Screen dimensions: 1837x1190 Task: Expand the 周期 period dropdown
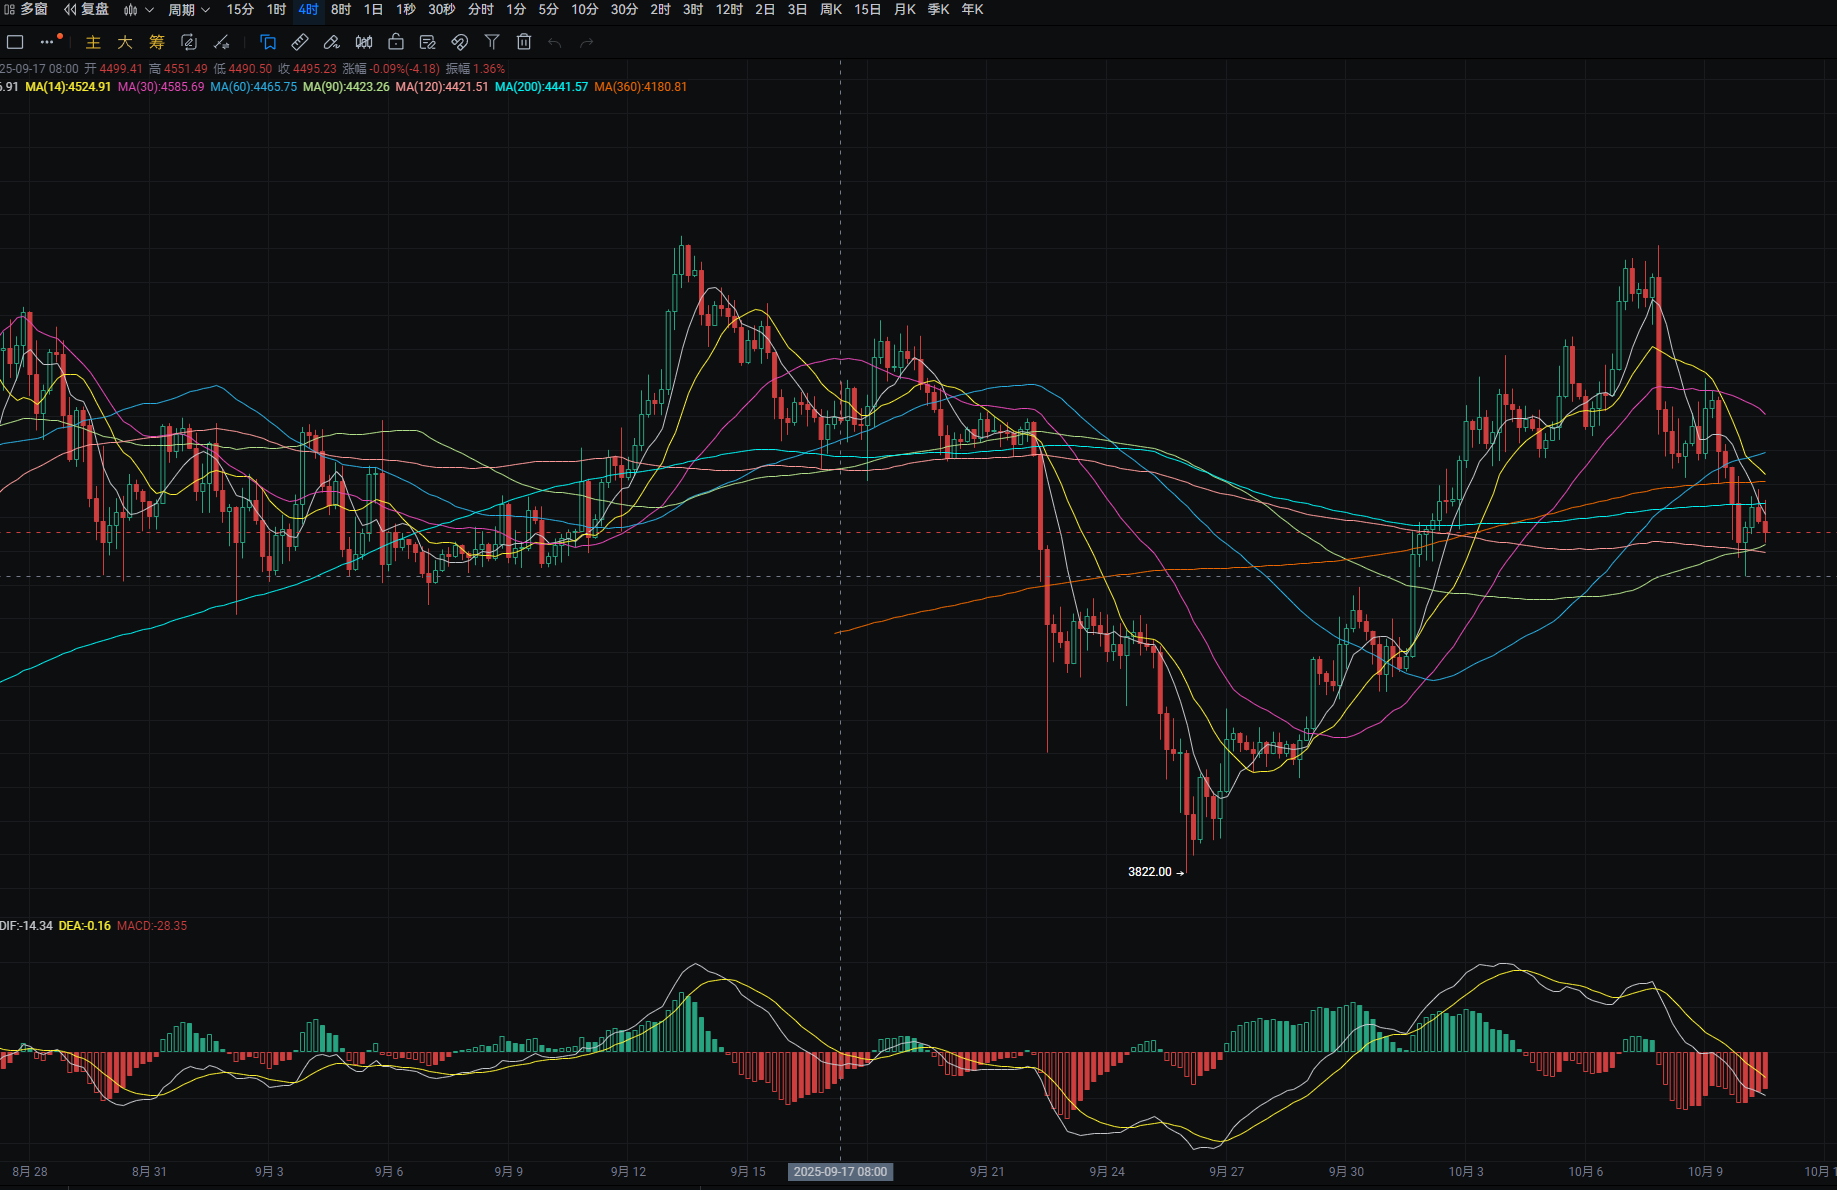[x=188, y=10]
